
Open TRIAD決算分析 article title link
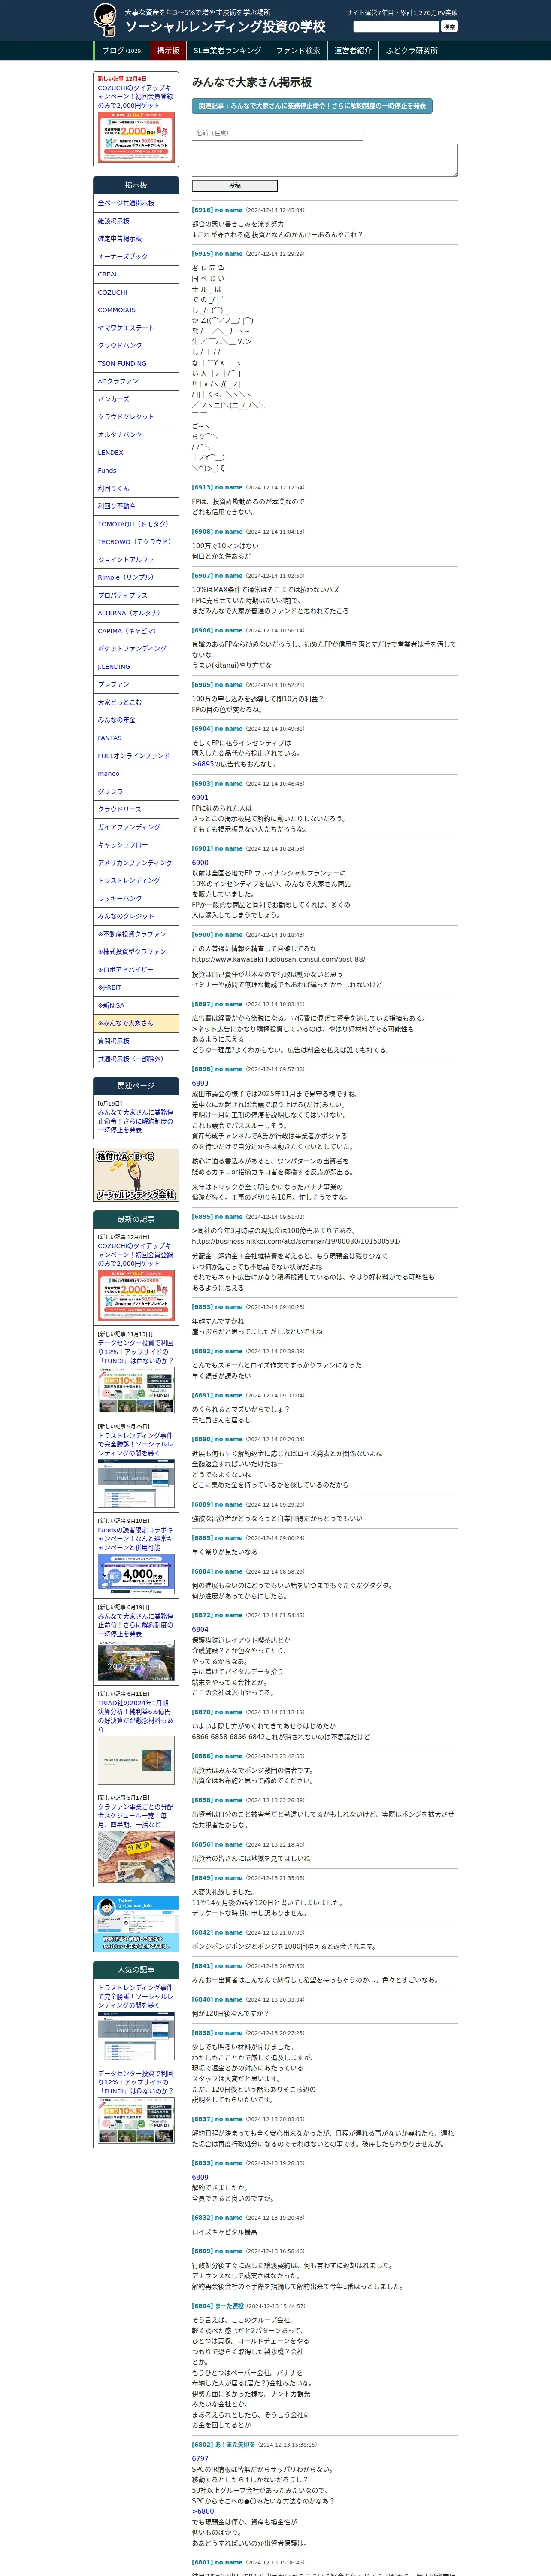135,1716
